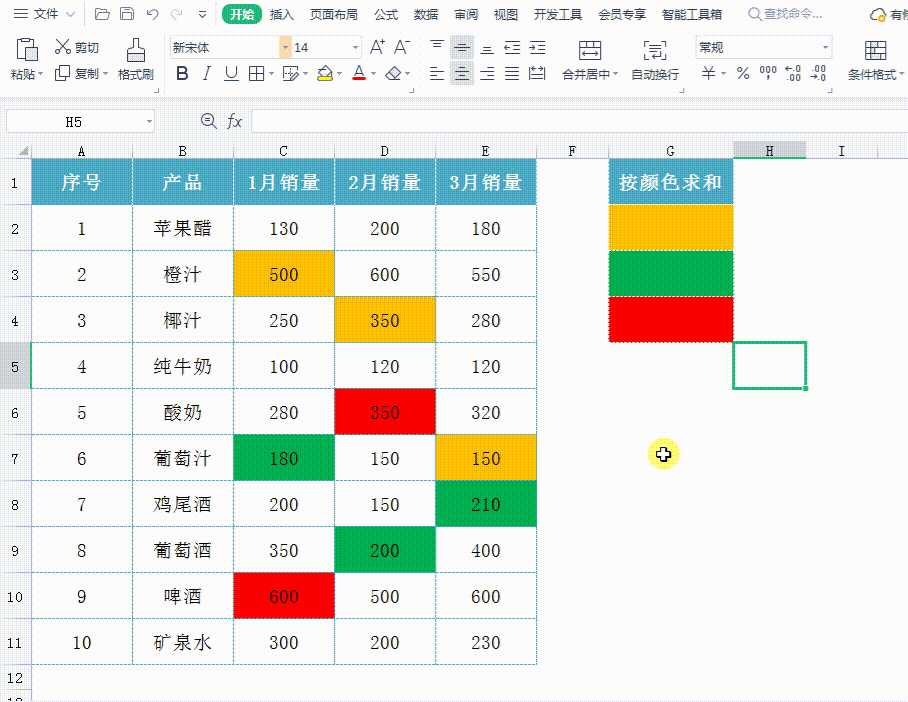Image resolution: width=908 pixels, height=702 pixels.
Task: Click the Redo arrow icon
Action: tap(177, 14)
